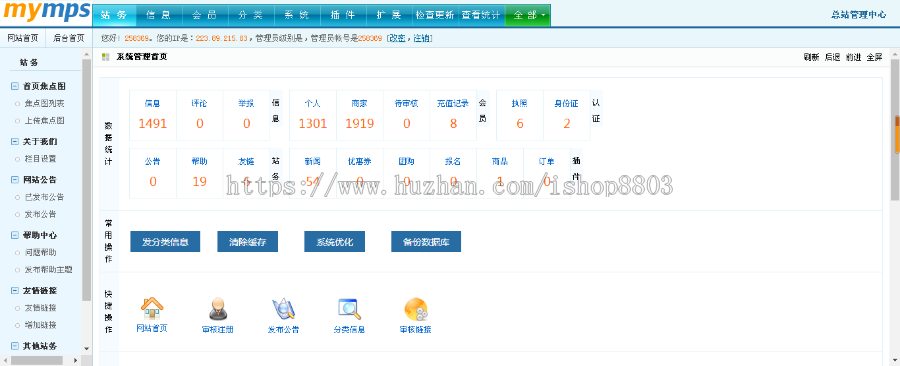Click the 举报 statistic tile
Image resolution: width=900 pixels, height=366 pixels.
246,115
